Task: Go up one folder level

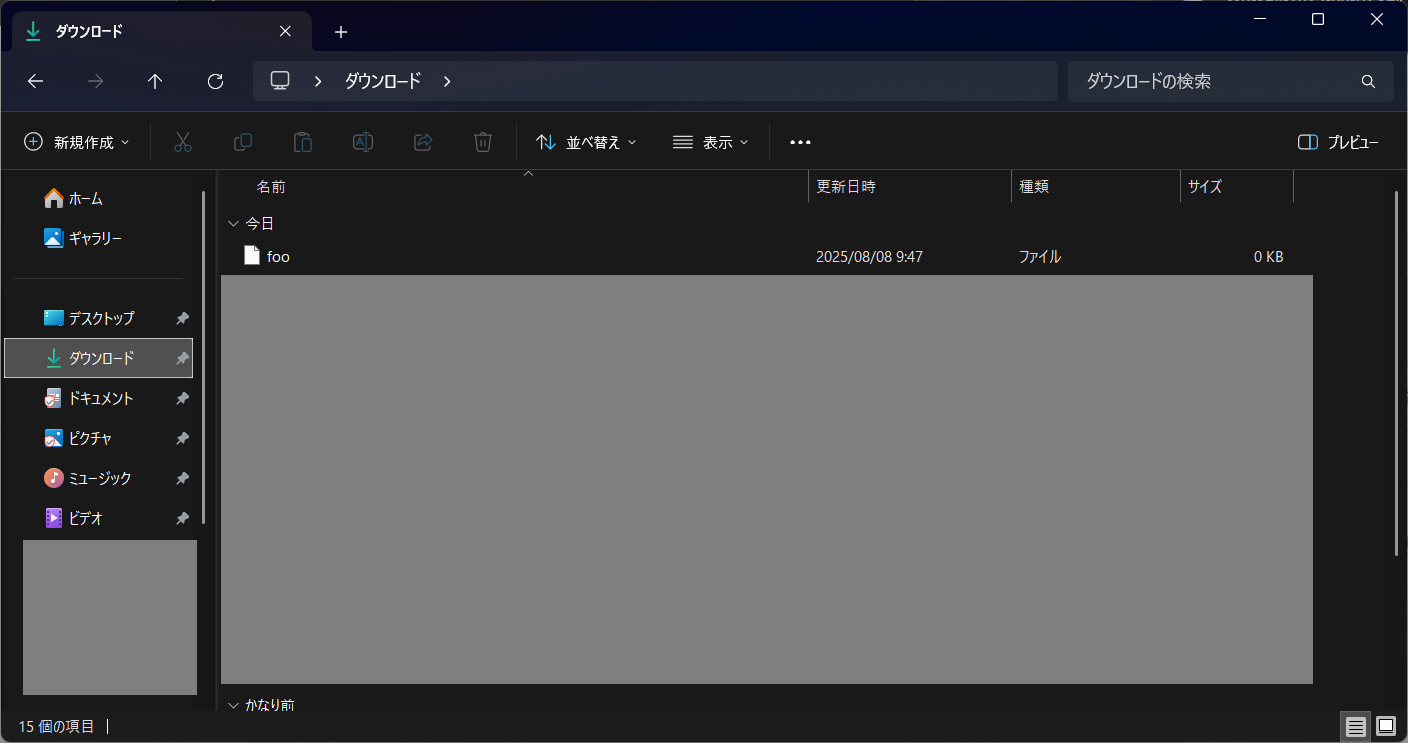Action: [155, 81]
